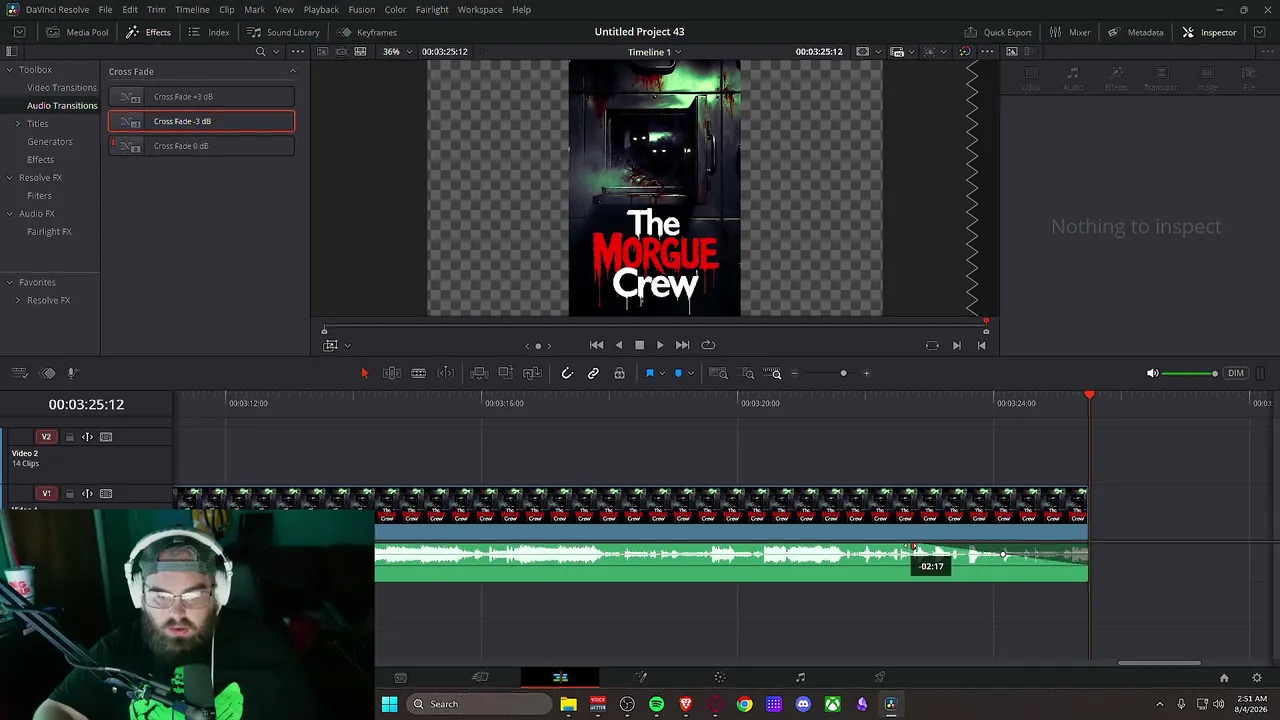
Task: Open the Index panel
Action: coord(209,32)
